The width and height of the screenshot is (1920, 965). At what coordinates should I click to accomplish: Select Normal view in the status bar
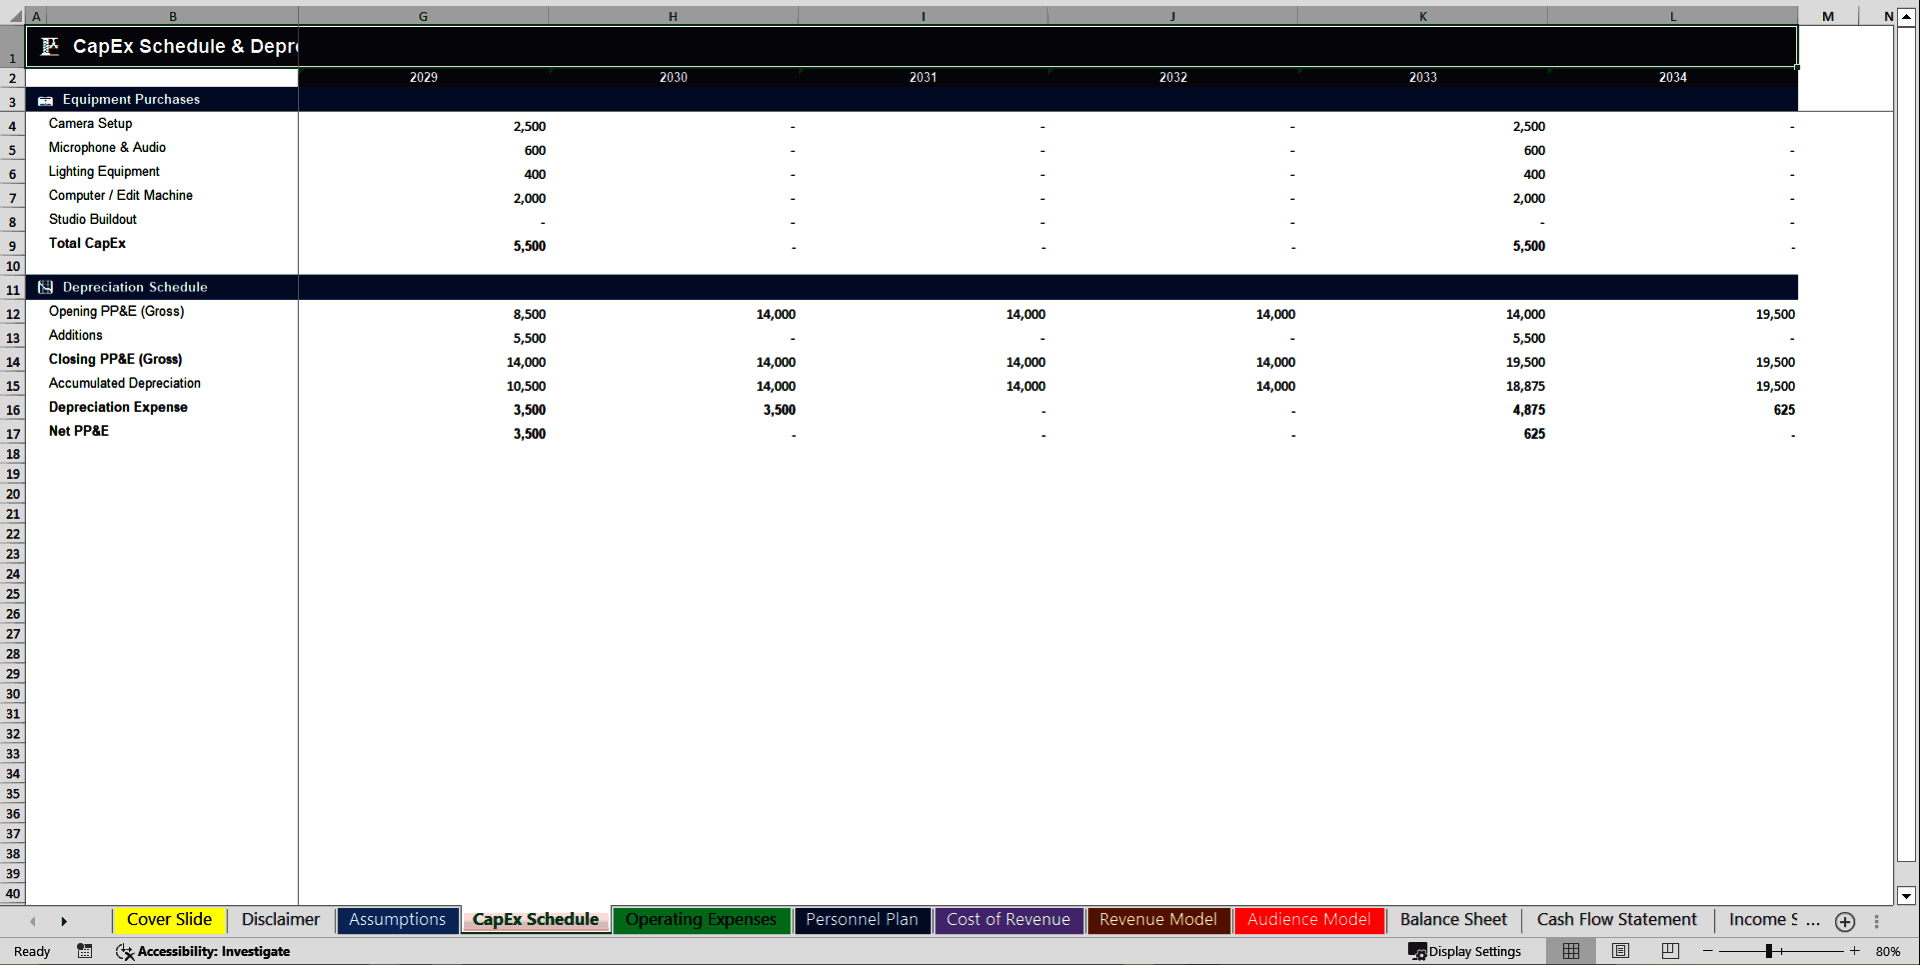point(1570,951)
